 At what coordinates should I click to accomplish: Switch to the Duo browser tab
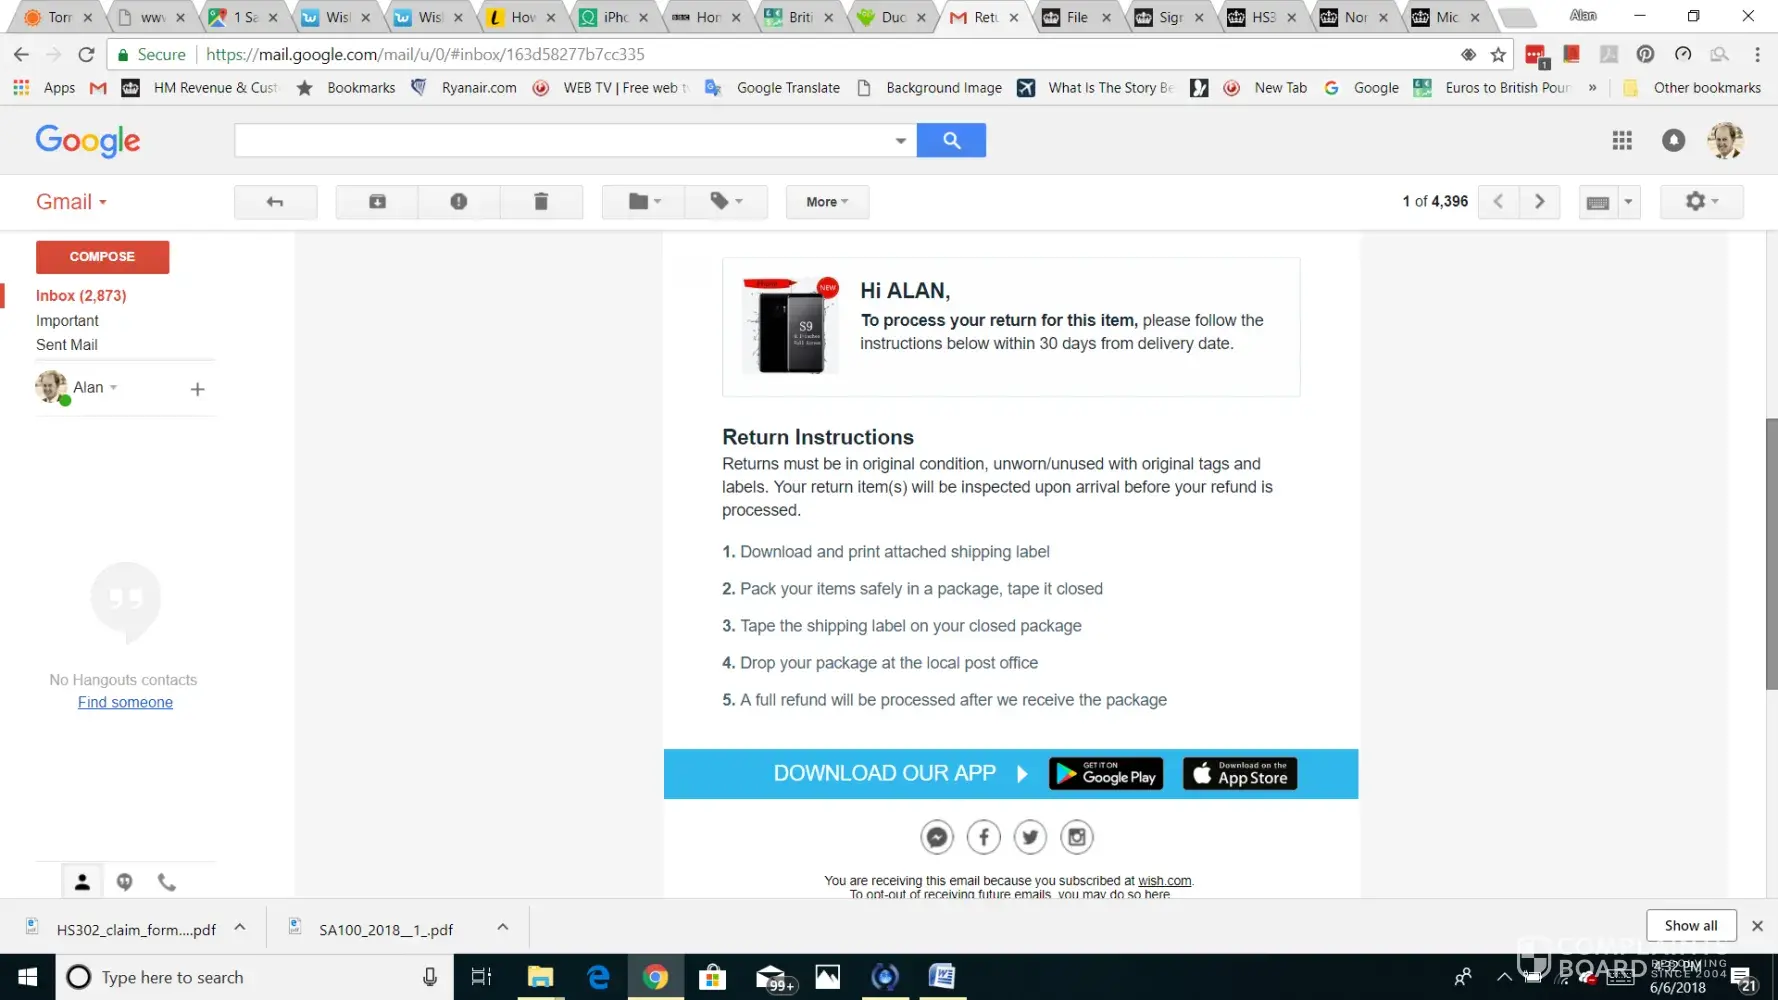(x=893, y=17)
